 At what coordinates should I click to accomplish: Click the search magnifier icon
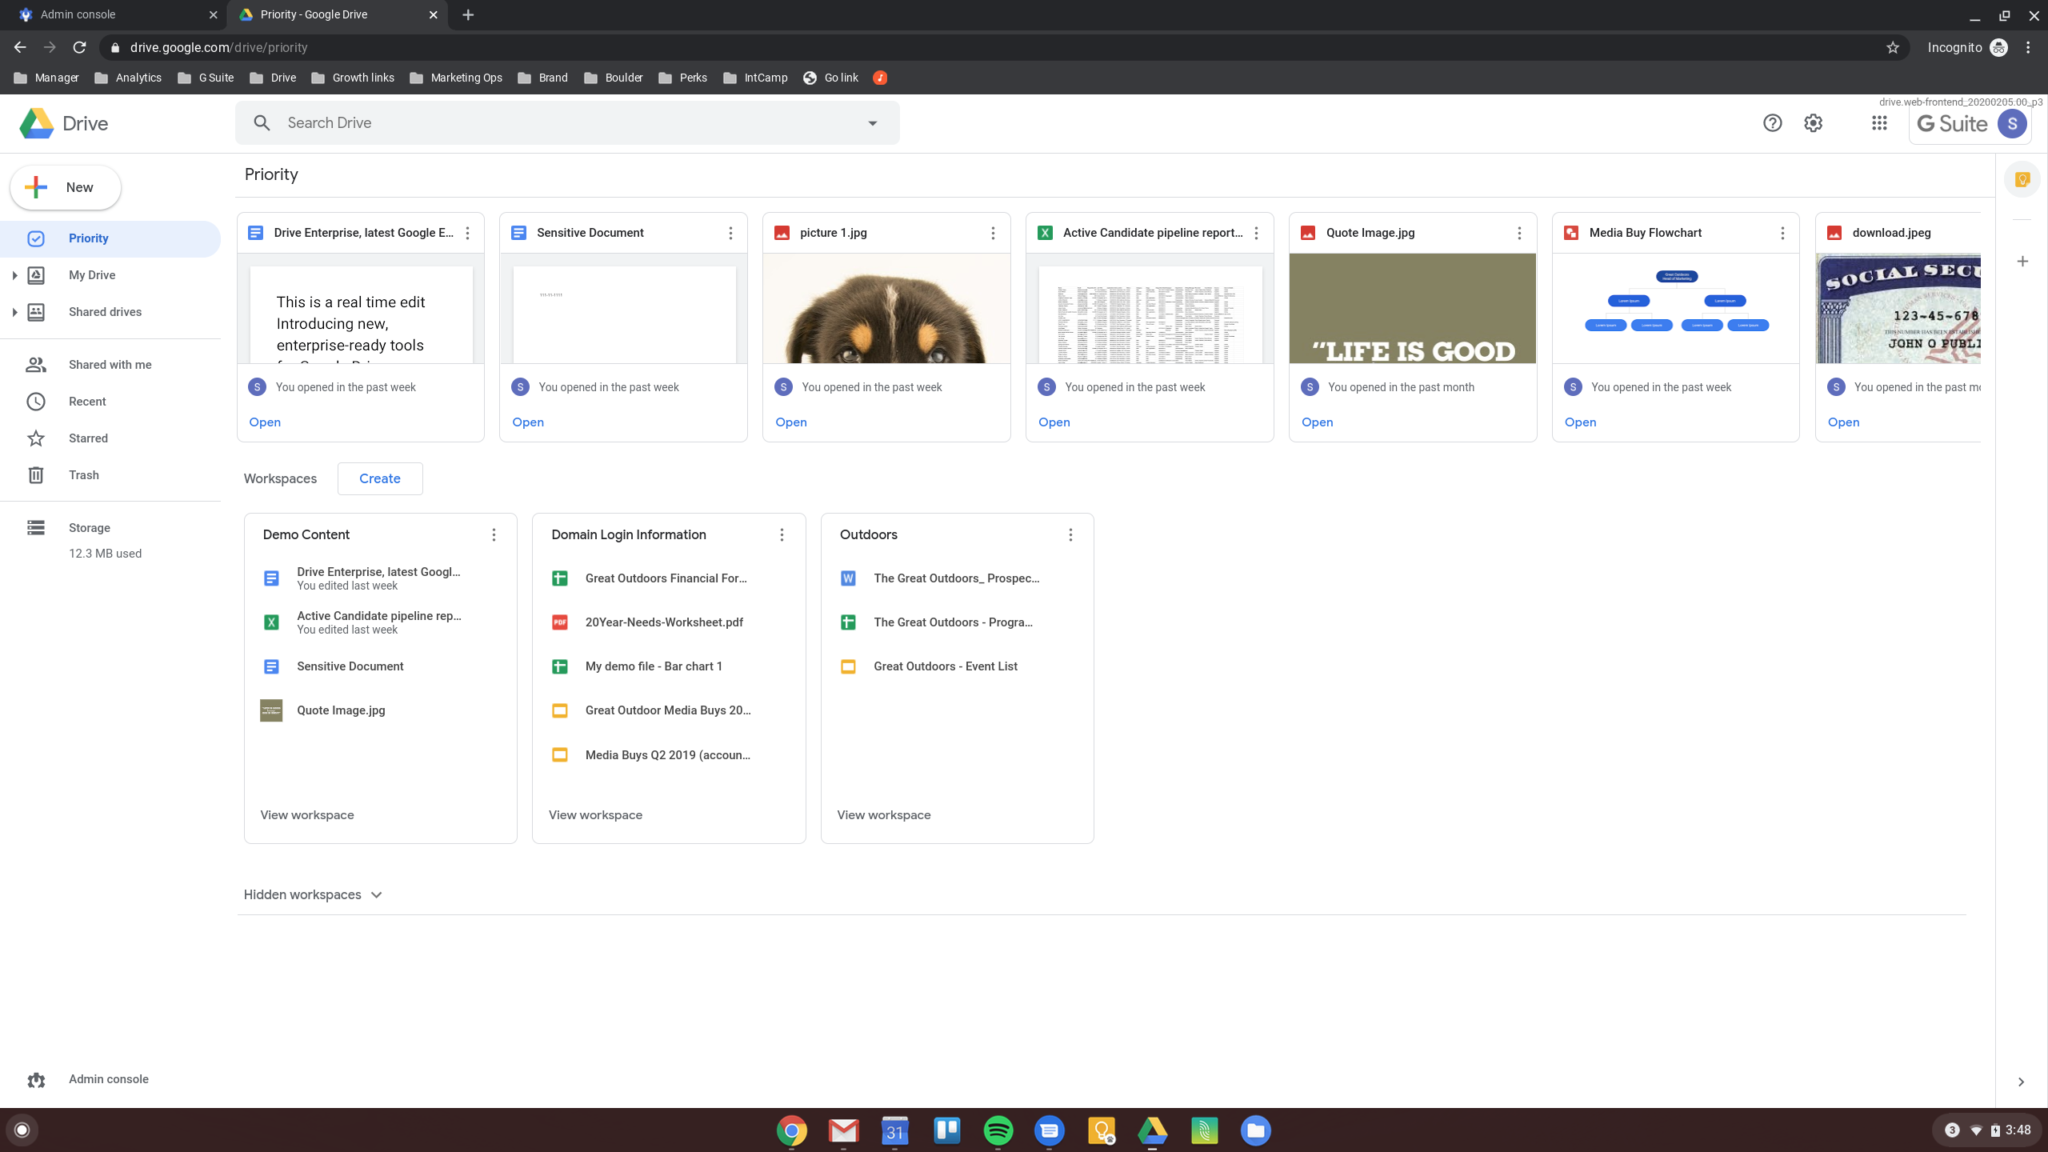pyautogui.click(x=262, y=123)
